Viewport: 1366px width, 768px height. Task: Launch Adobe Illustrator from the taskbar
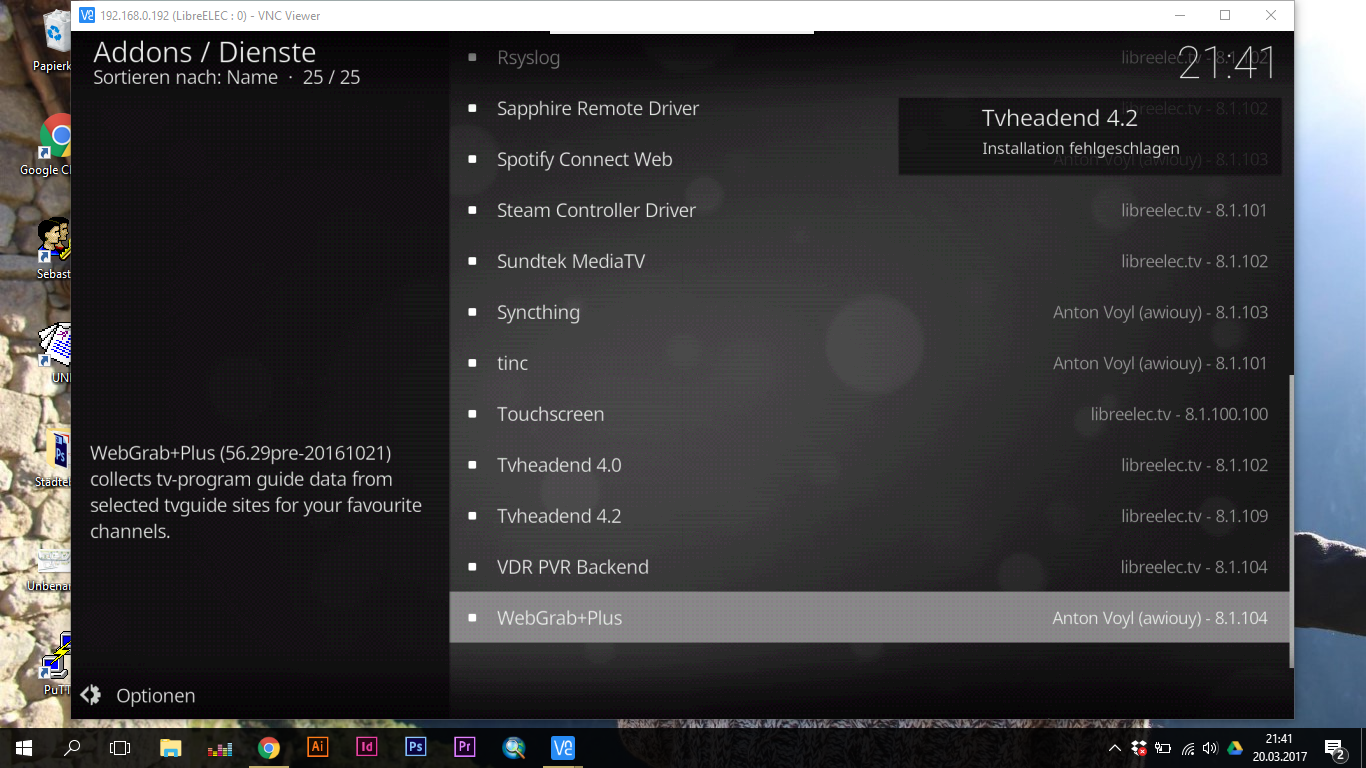pyautogui.click(x=317, y=747)
